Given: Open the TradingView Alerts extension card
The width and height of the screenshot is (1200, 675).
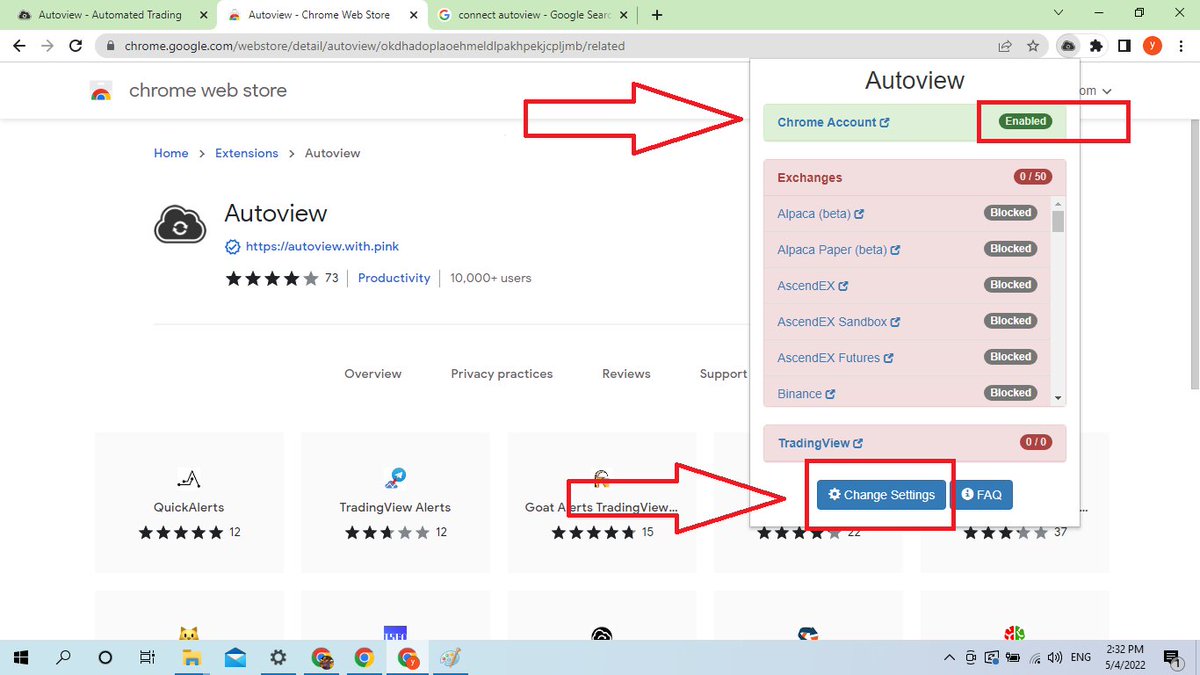Looking at the screenshot, I should click(395, 502).
